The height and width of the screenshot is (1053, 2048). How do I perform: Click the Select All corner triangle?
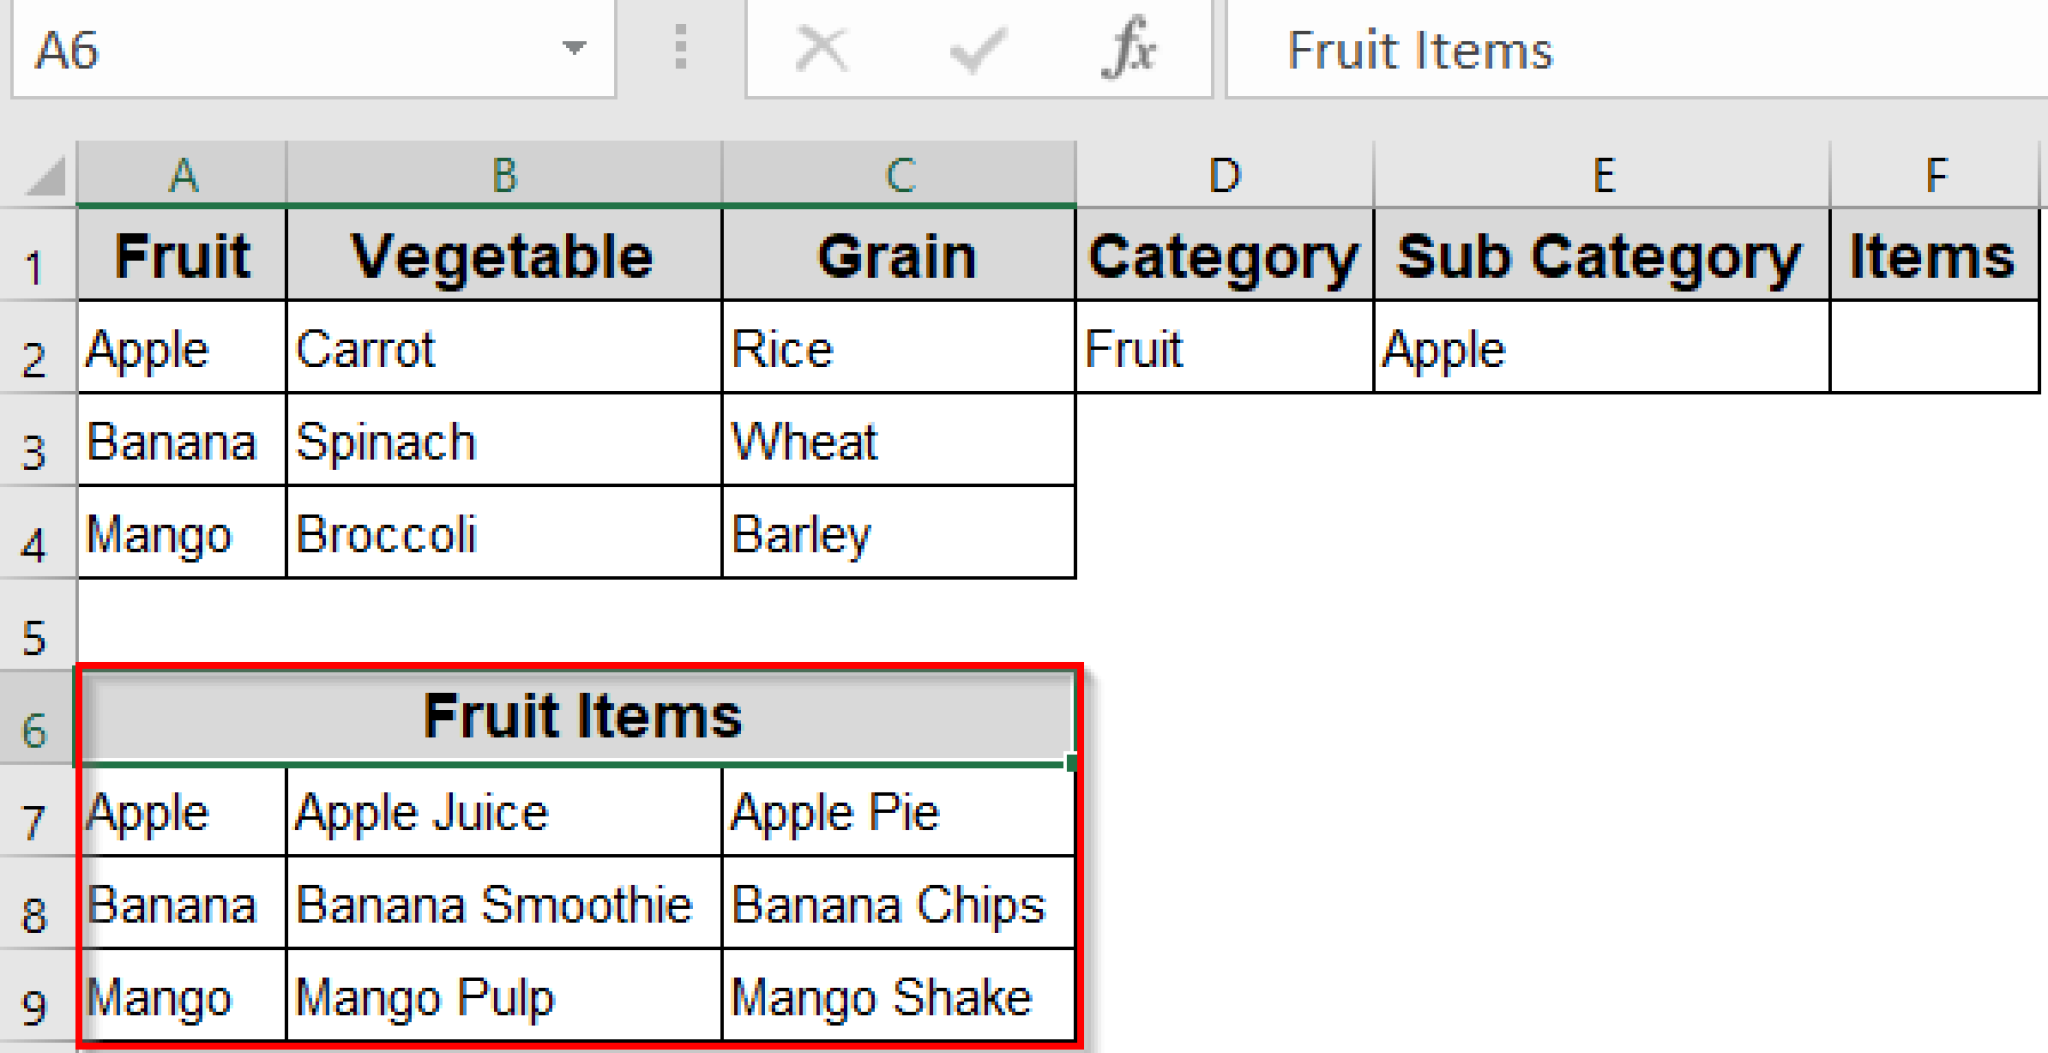pos(45,177)
